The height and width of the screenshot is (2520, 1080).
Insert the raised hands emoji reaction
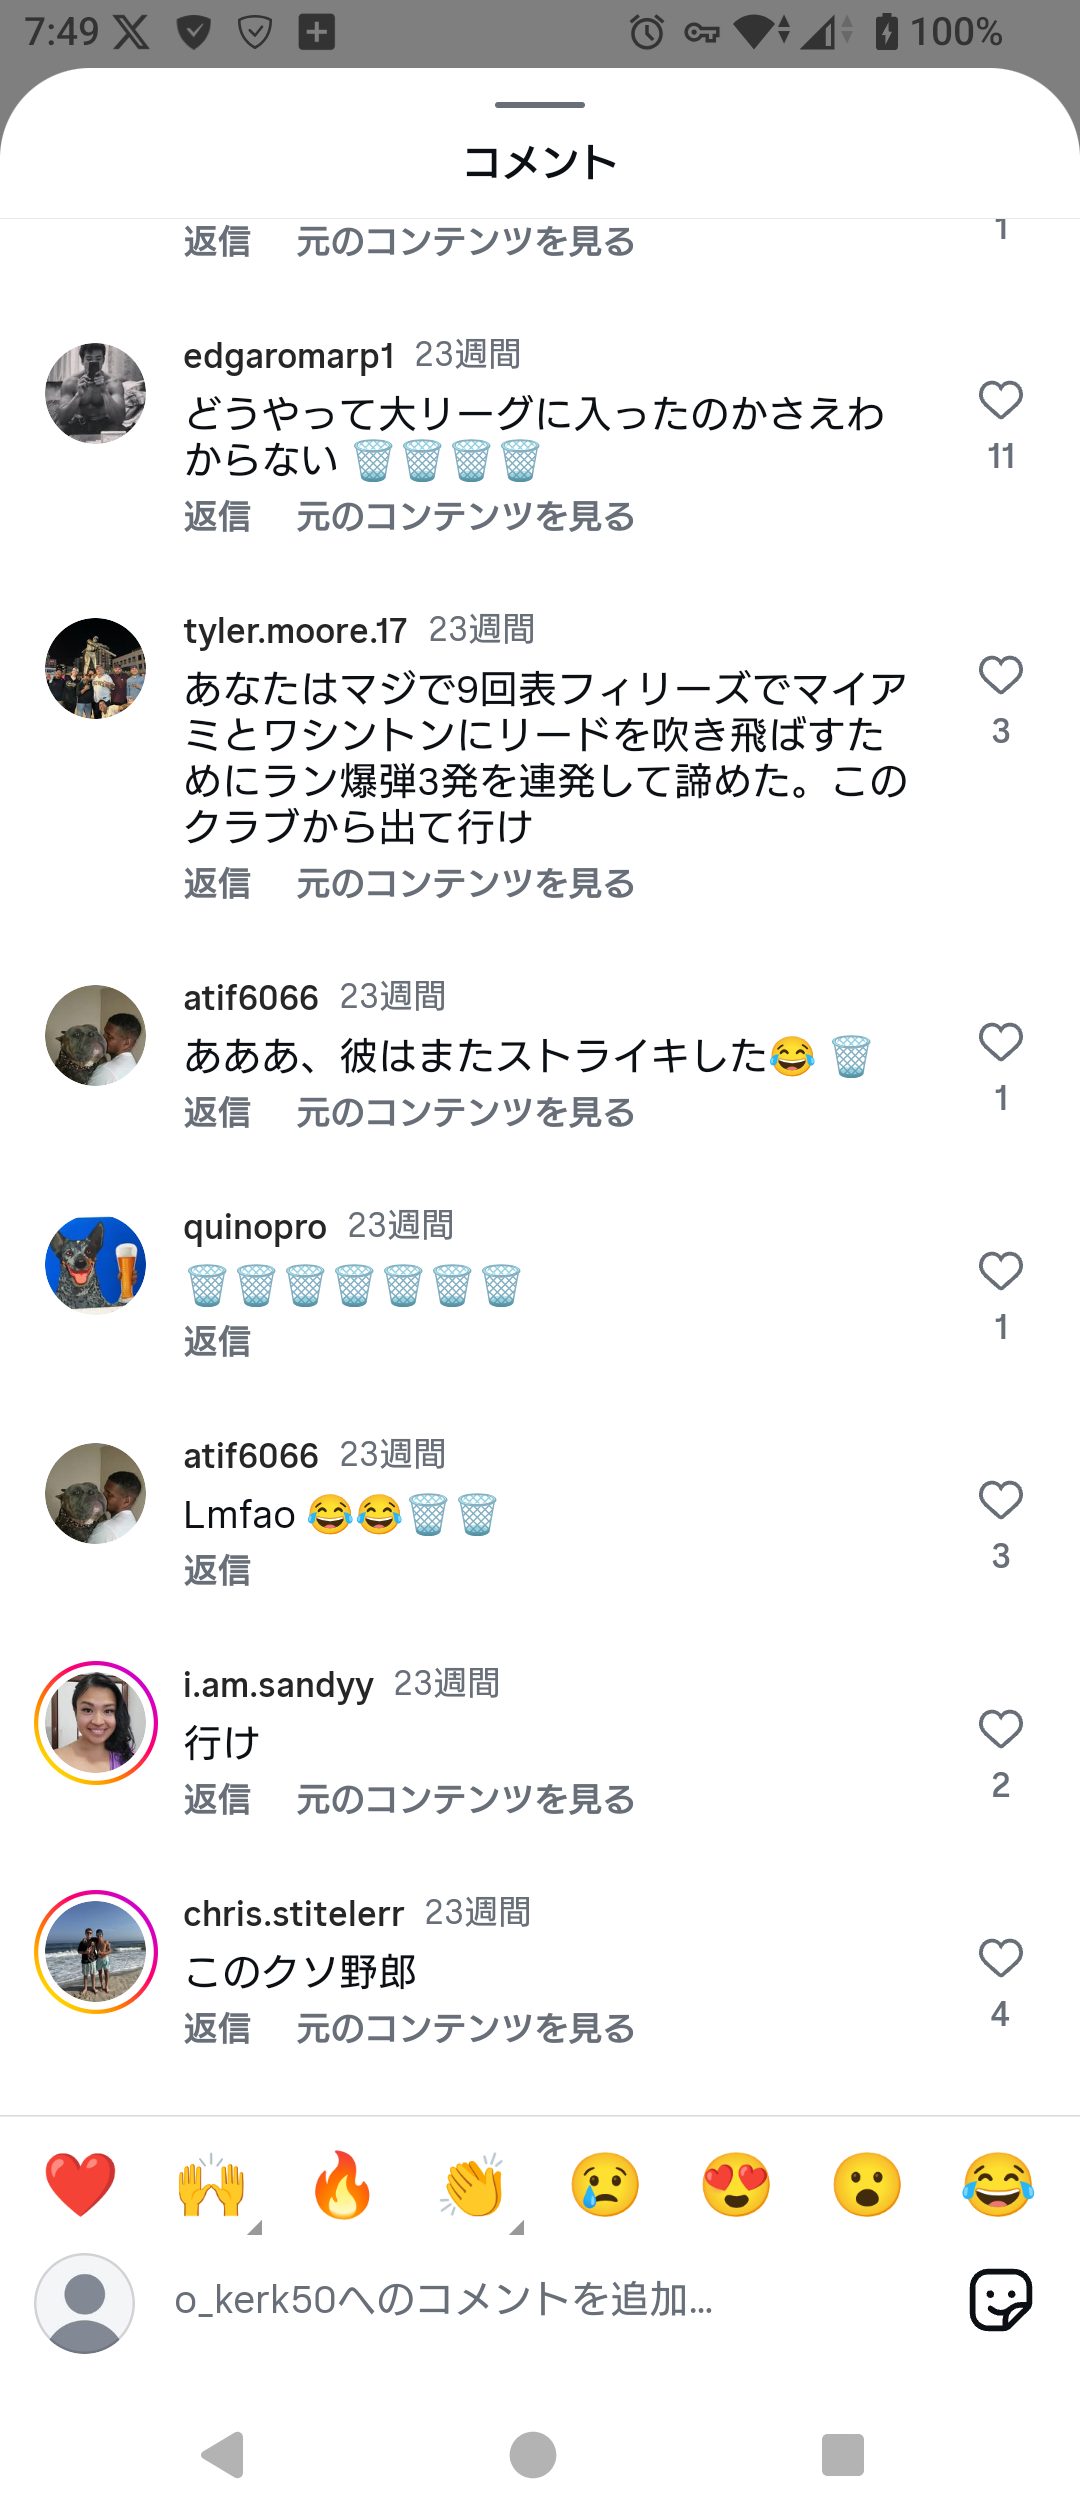point(211,2185)
